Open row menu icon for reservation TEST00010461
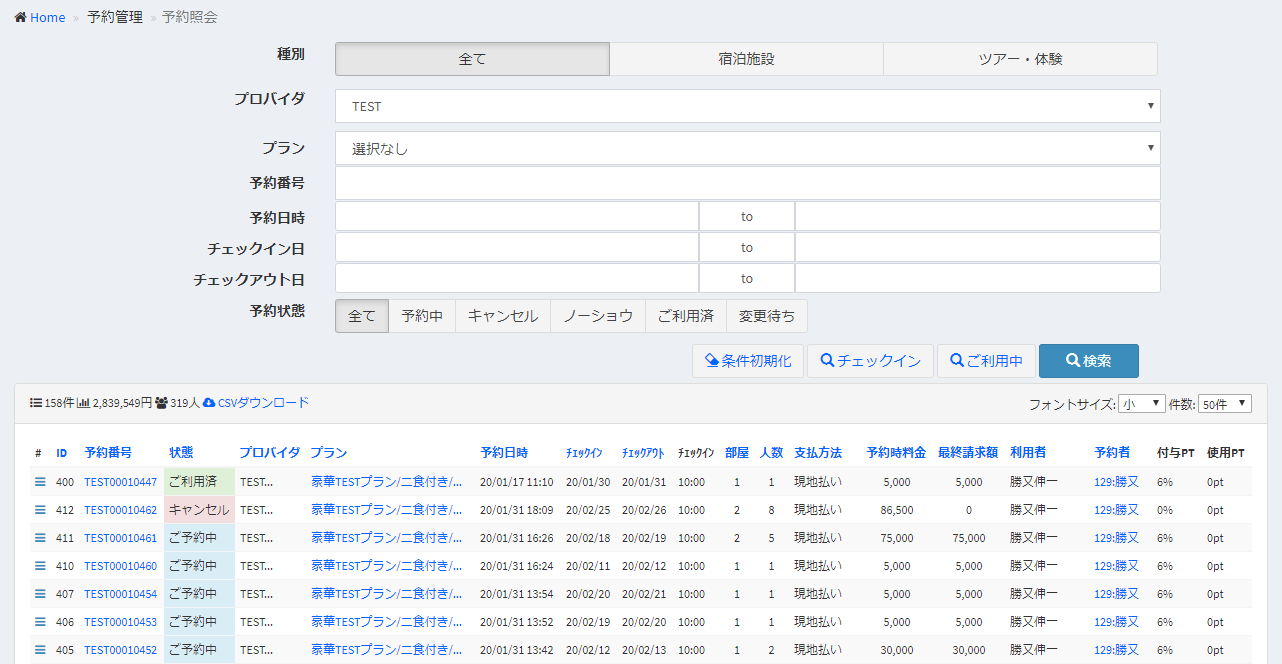This screenshot has height=664, width=1282. tap(41, 538)
